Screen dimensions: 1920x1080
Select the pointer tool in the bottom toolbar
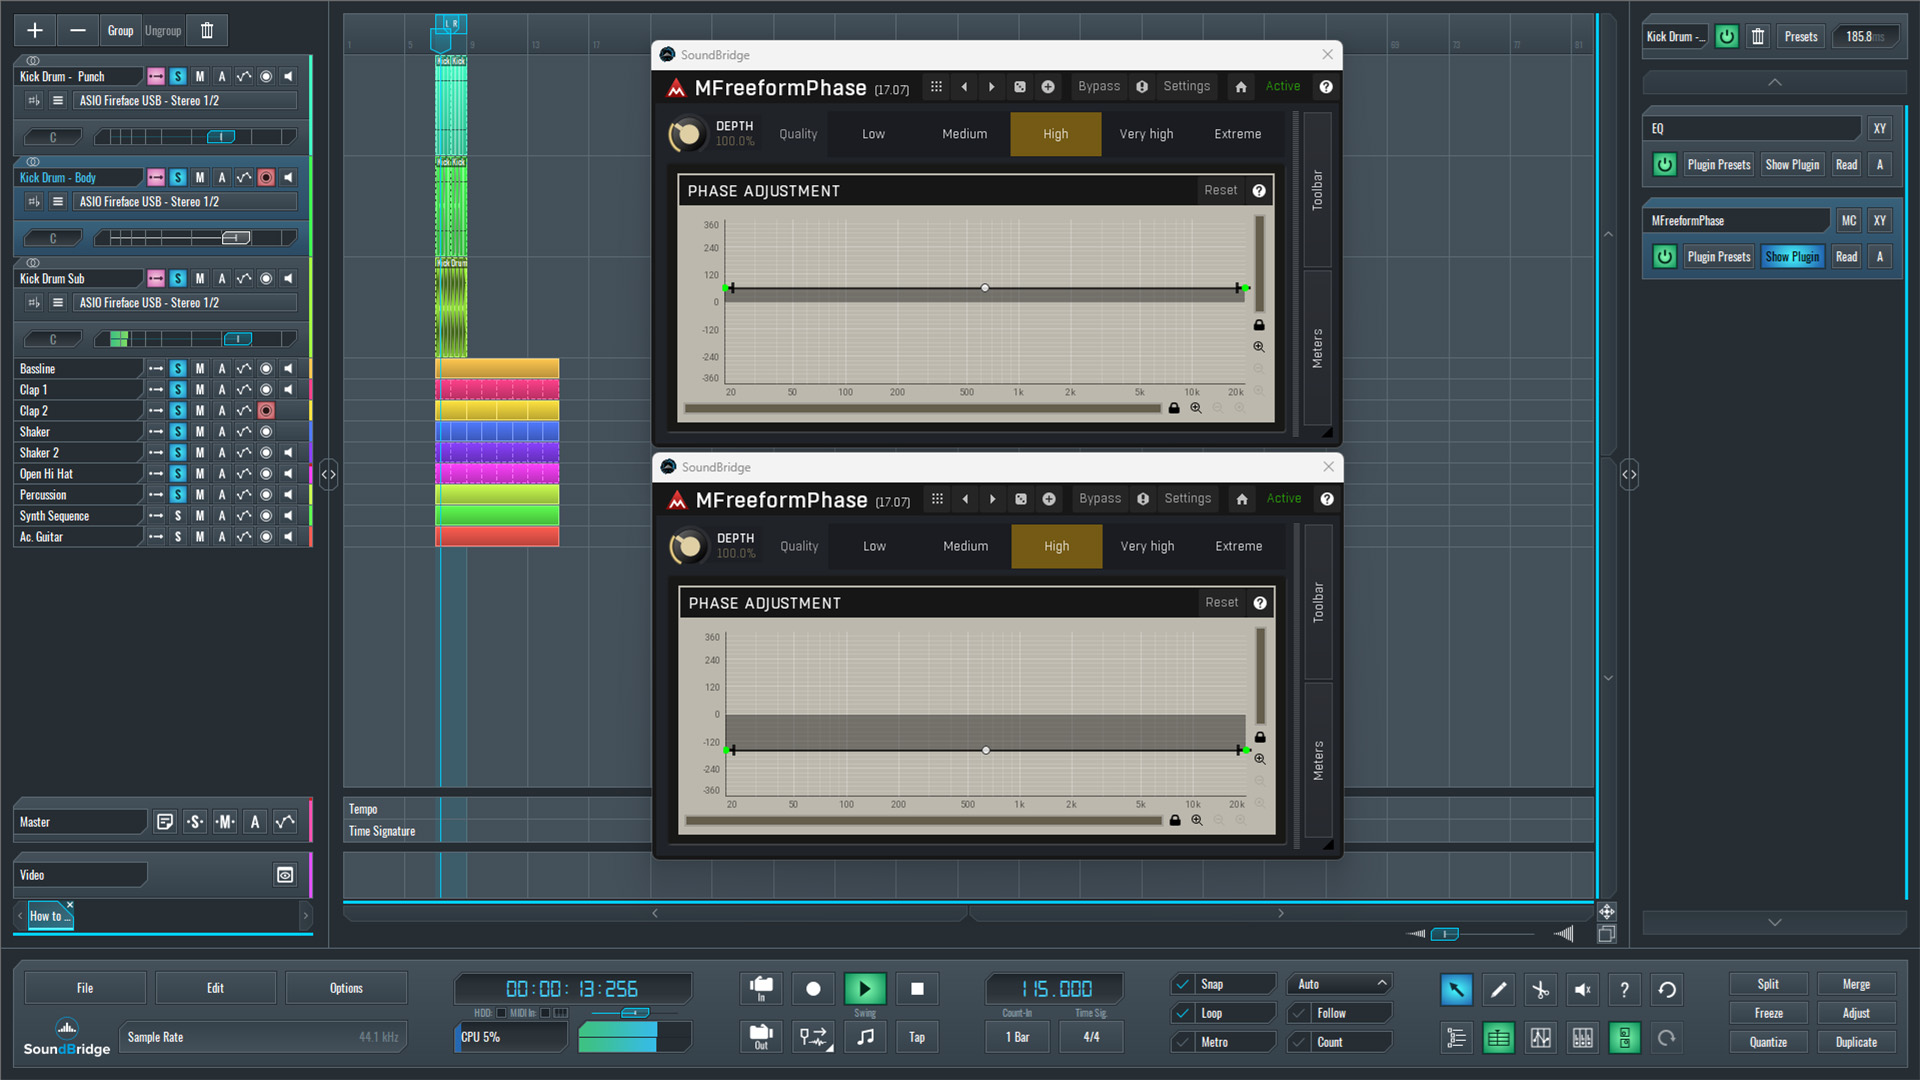(1456, 990)
